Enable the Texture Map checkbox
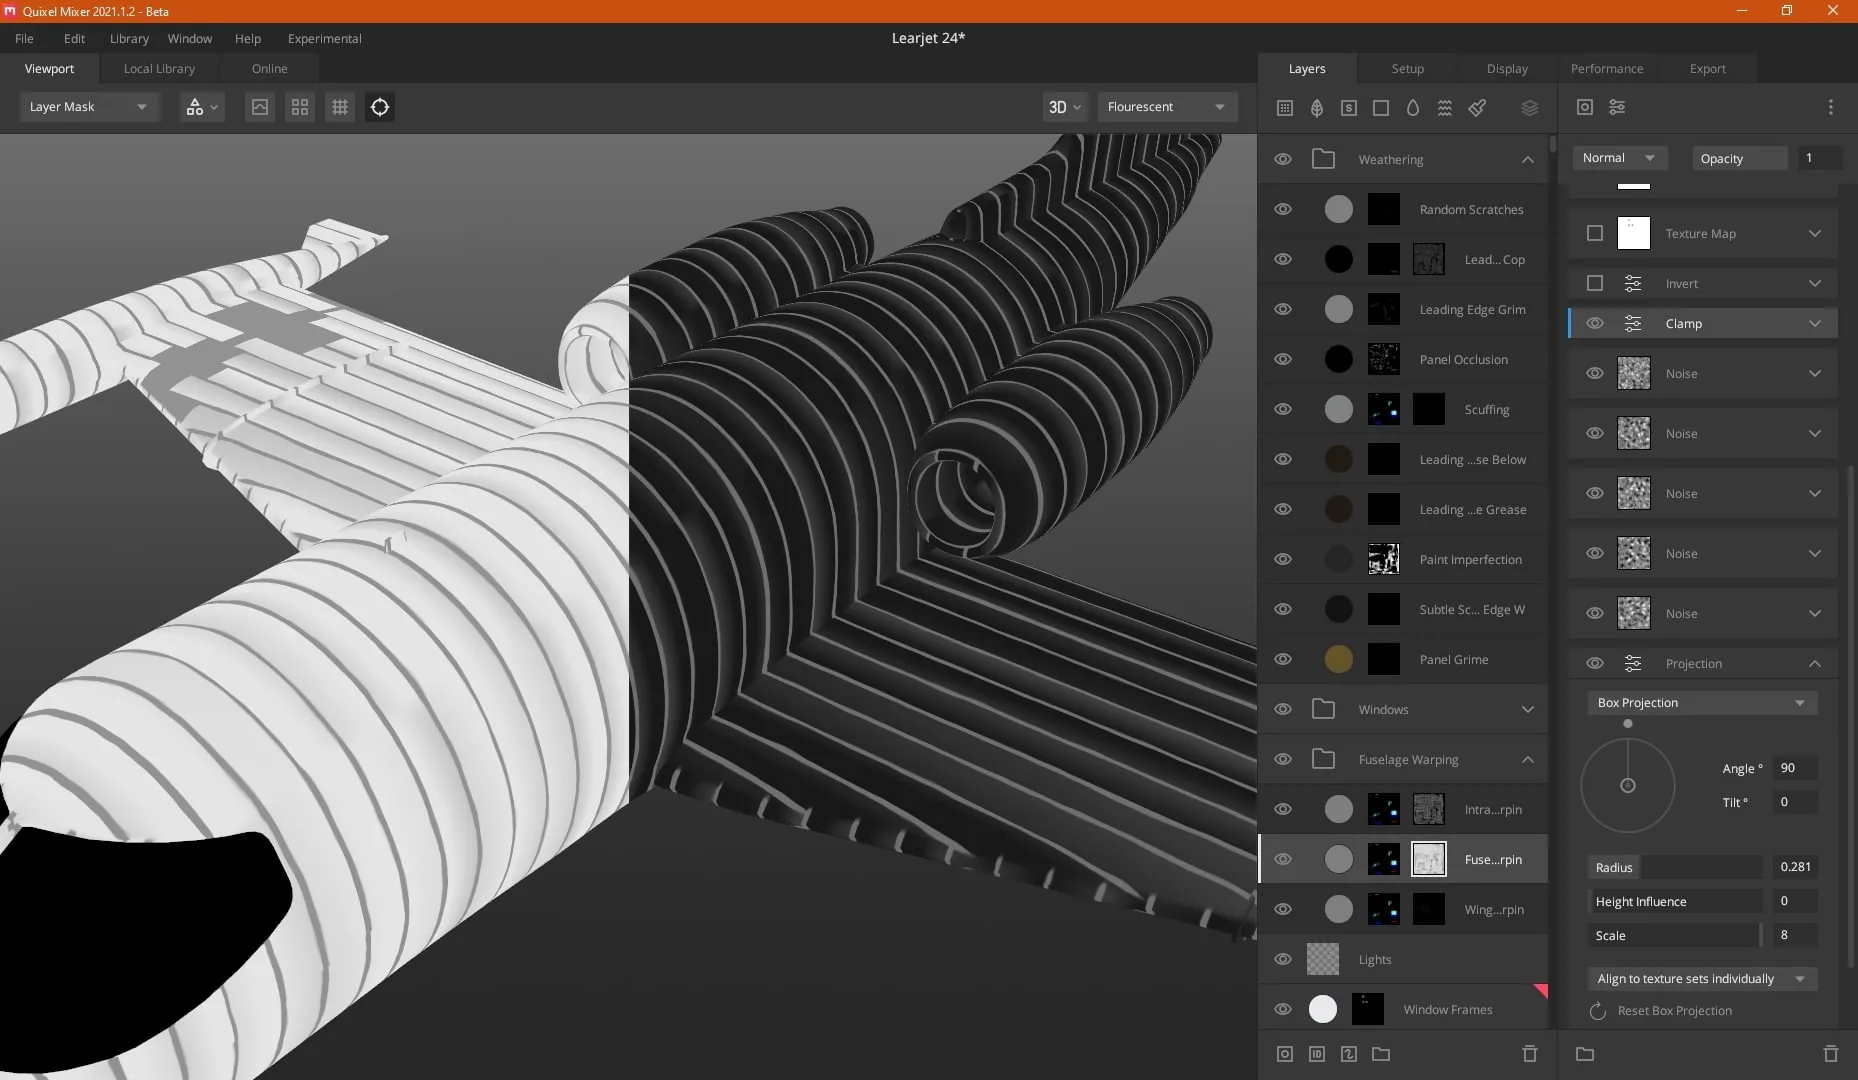Image resolution: width=1858 pixels, height=1080 pixels. coord(1595,233)
